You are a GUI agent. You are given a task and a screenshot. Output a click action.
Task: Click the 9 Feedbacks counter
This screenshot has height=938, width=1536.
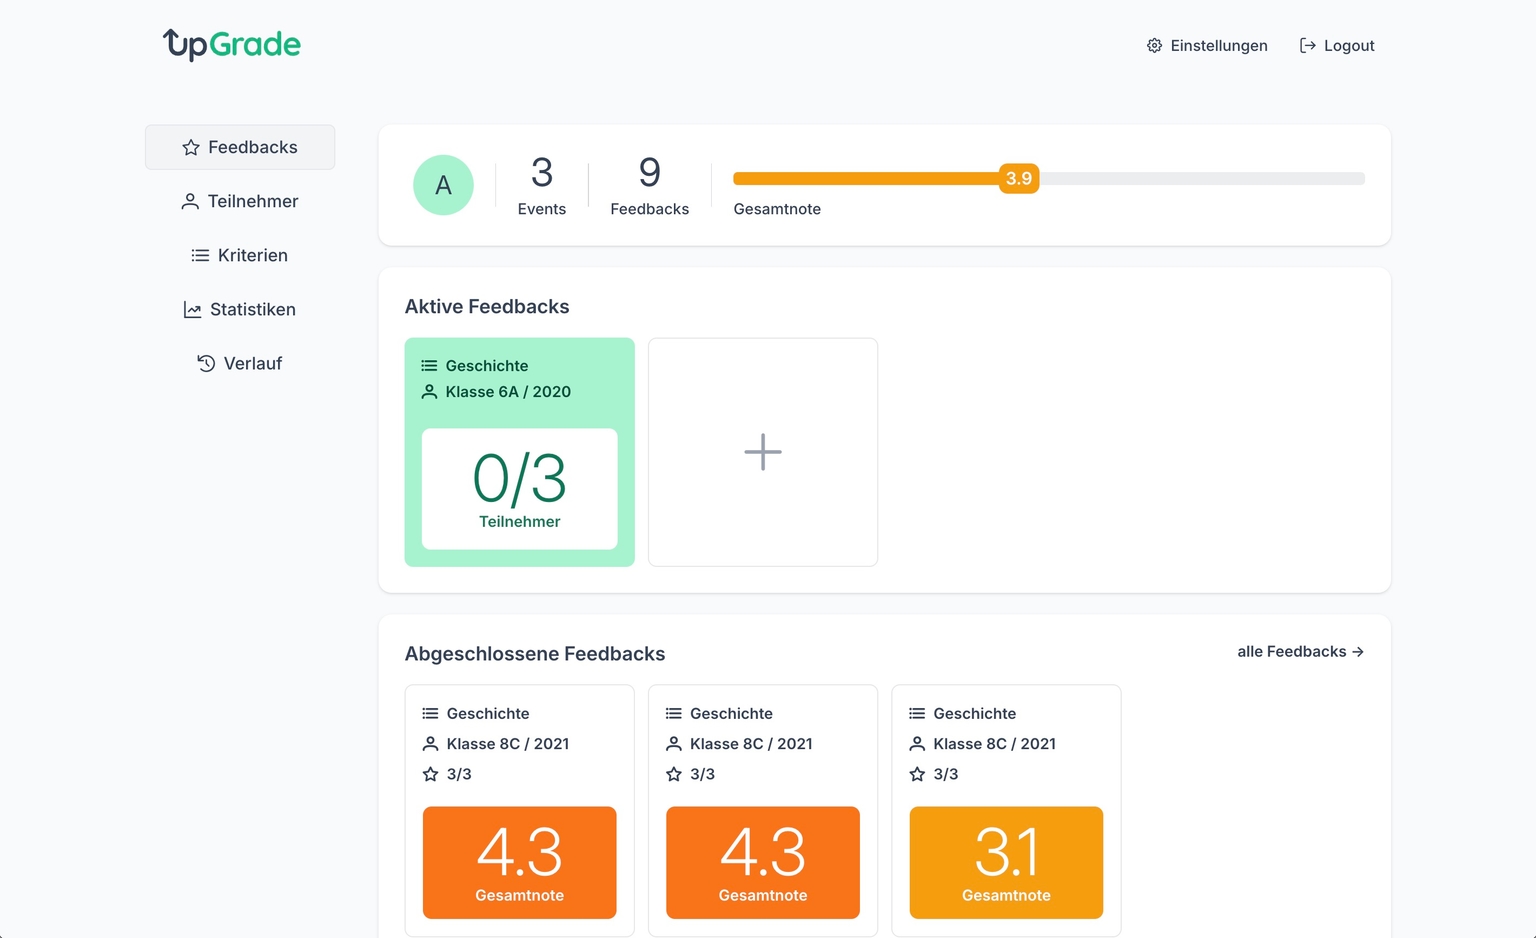pos(650,185)
